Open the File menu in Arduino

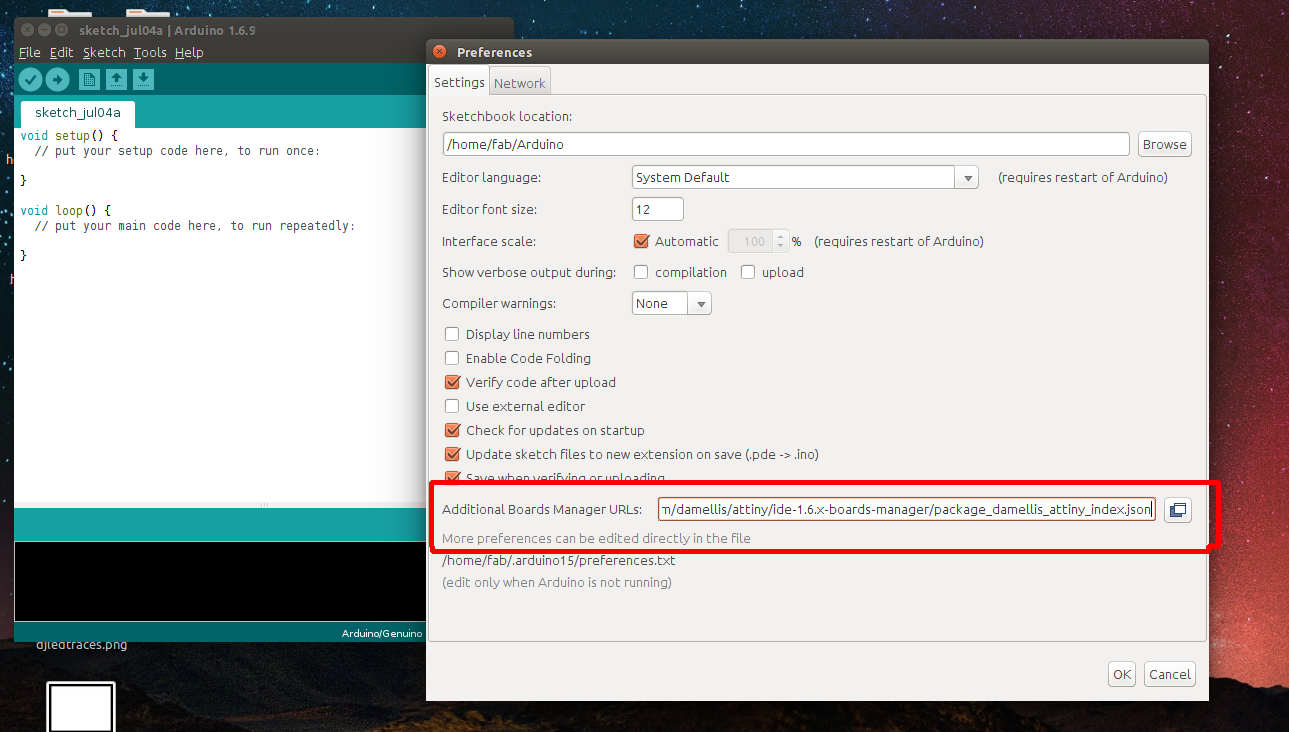point(29,52)
